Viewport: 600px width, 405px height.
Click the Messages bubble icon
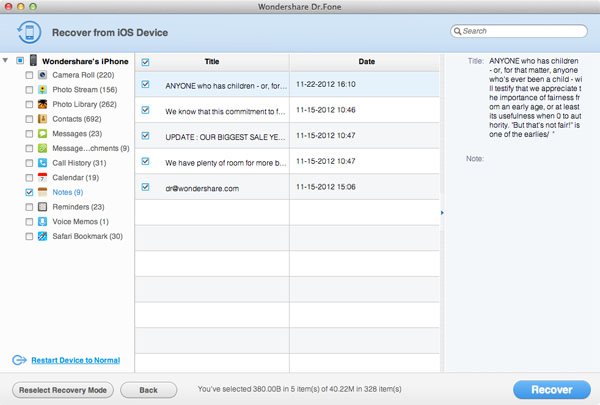tap(42, 134)
